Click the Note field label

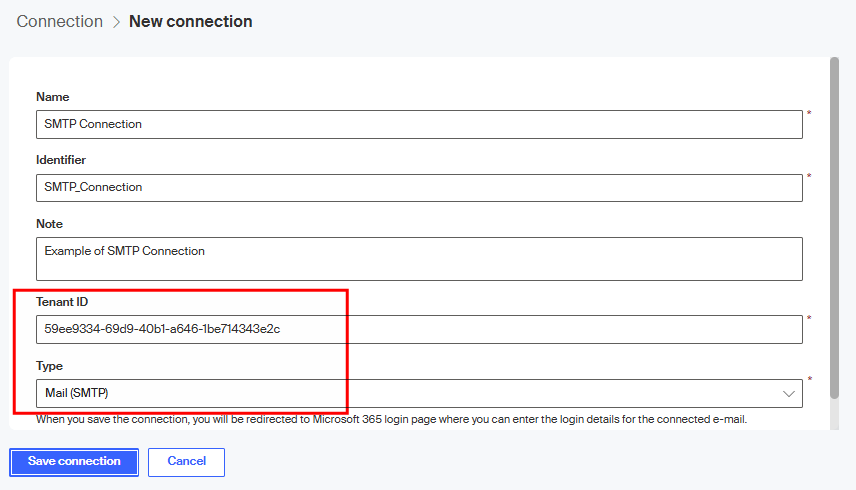tap(50, 224)
